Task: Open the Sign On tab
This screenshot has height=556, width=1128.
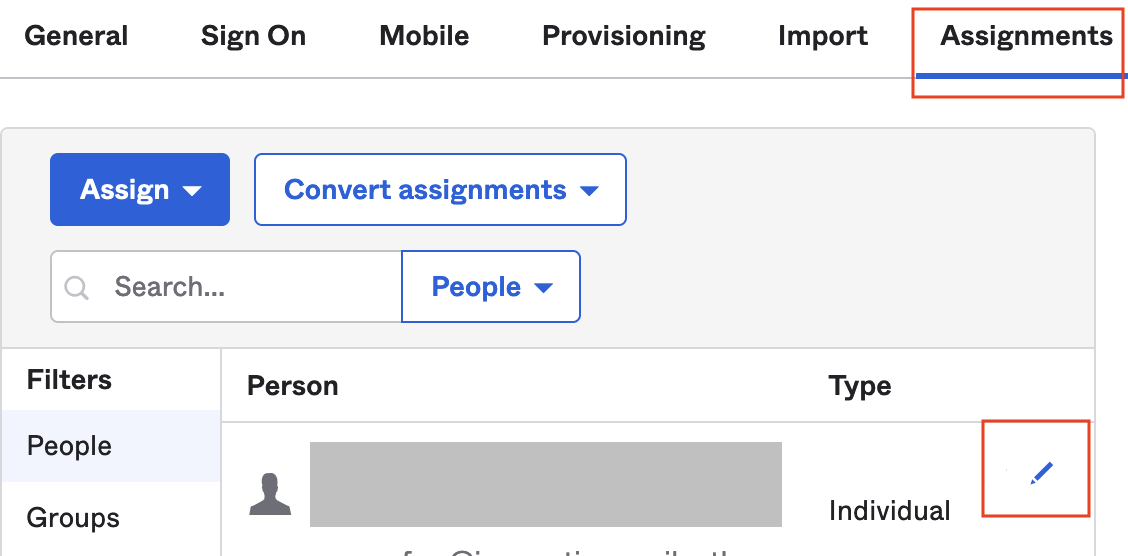Action: pyautogui.click(x=253, y=37)
